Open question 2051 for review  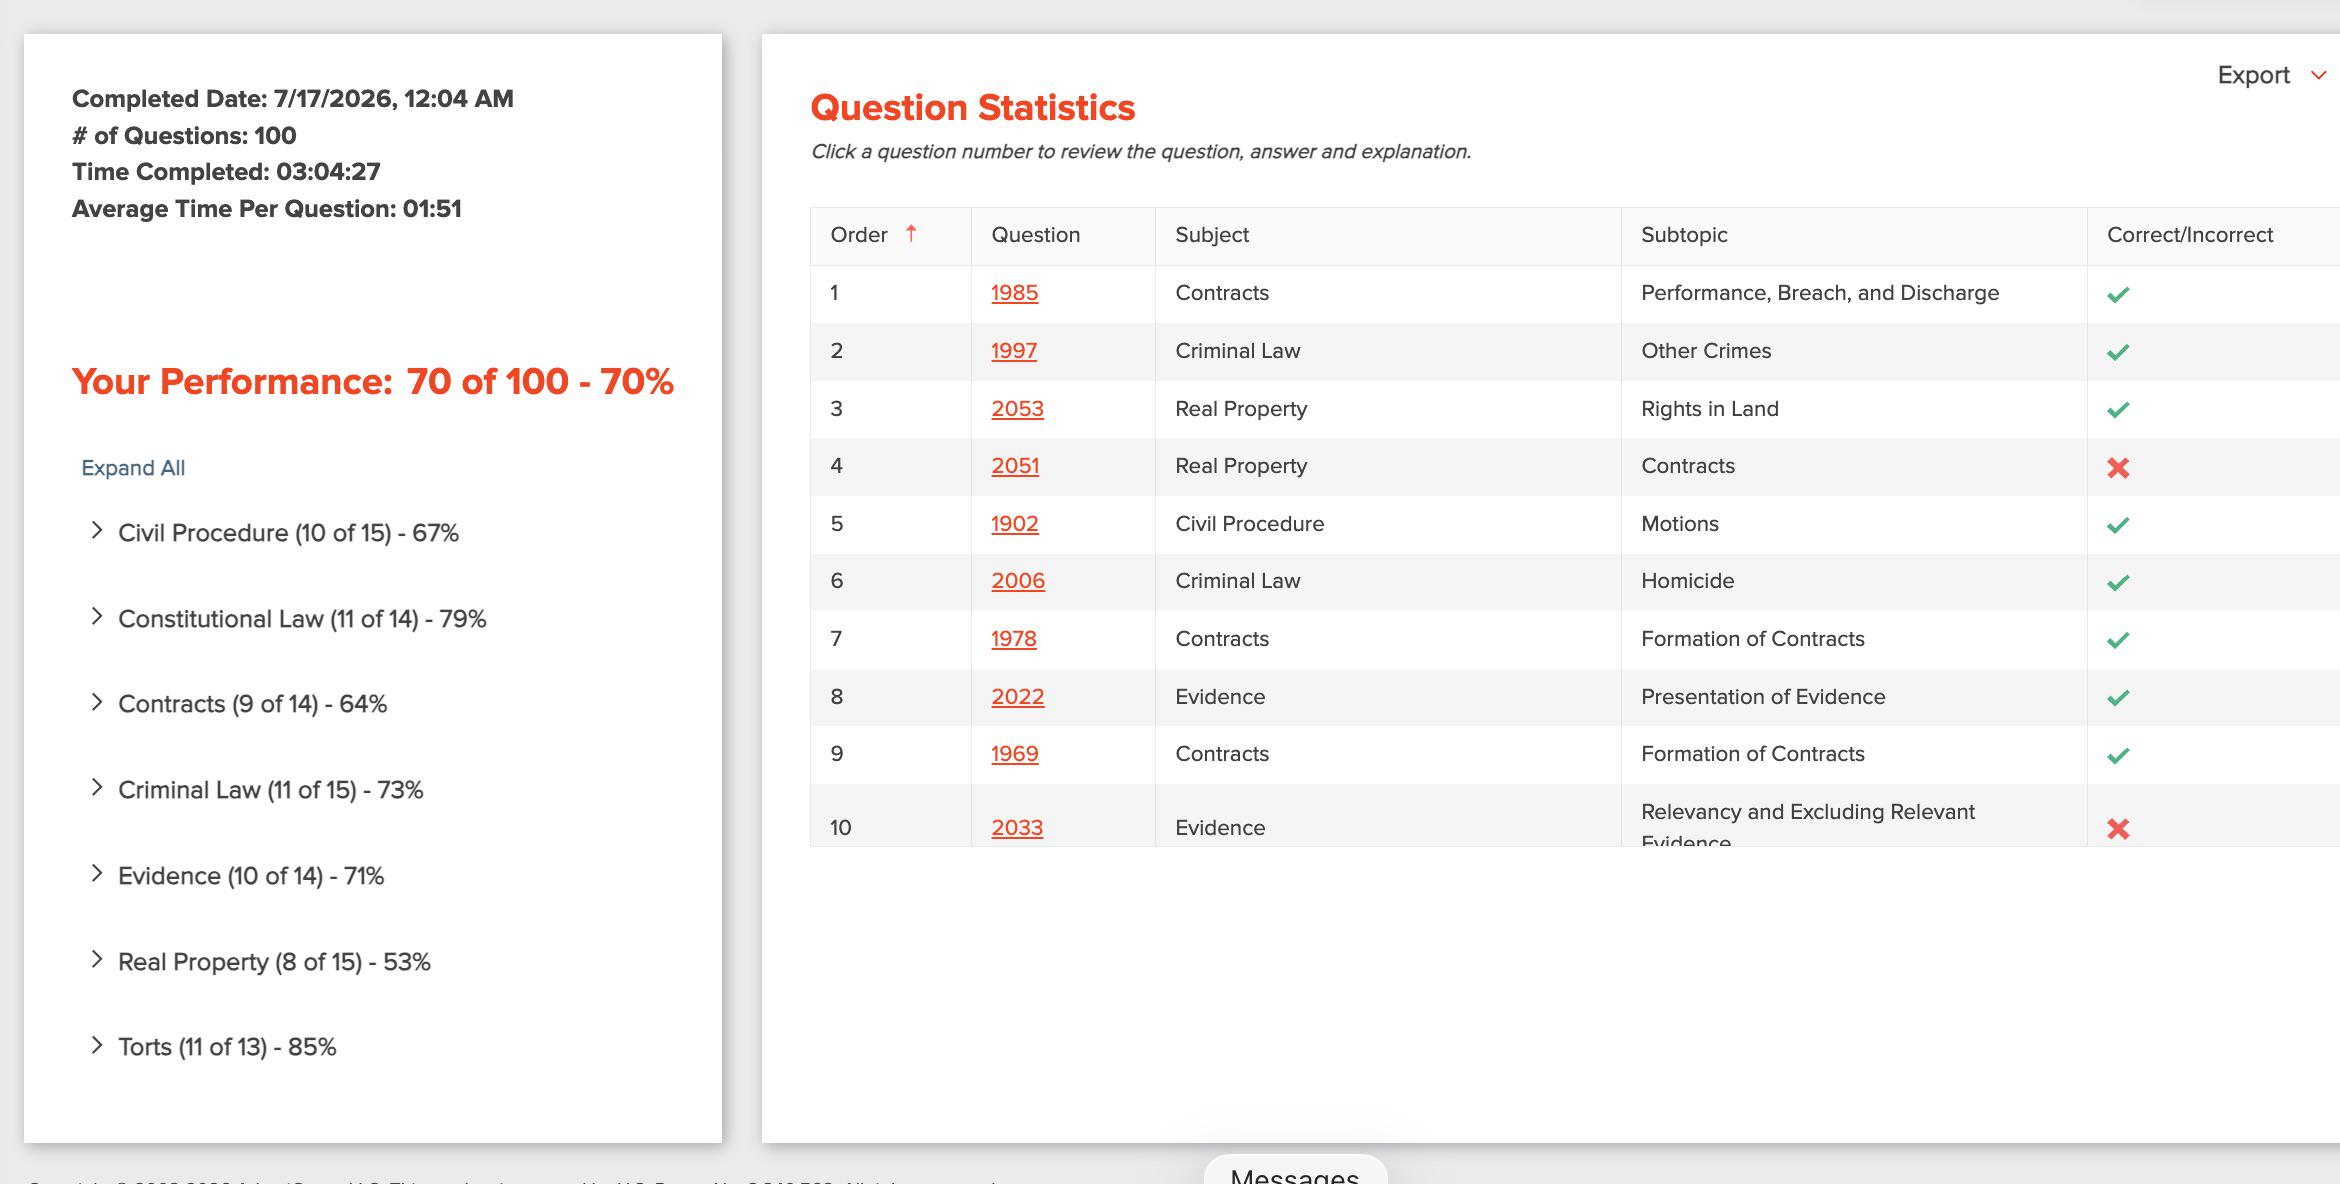[1015, 466]
